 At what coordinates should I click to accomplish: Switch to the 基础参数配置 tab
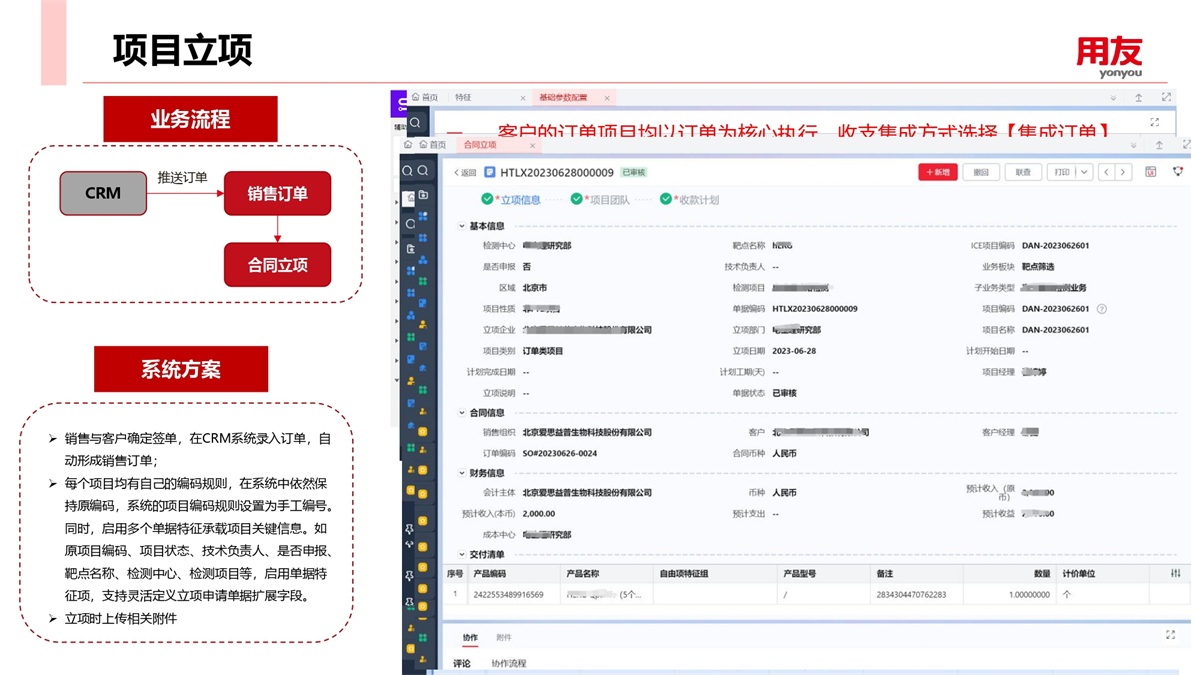pos(564,98)
